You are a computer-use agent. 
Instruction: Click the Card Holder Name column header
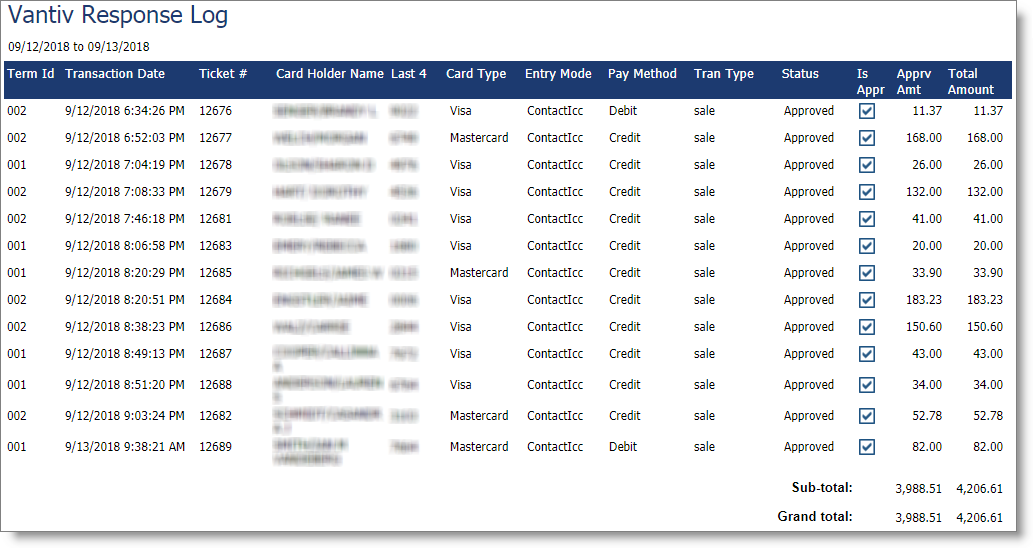click(x=329, y=74)
